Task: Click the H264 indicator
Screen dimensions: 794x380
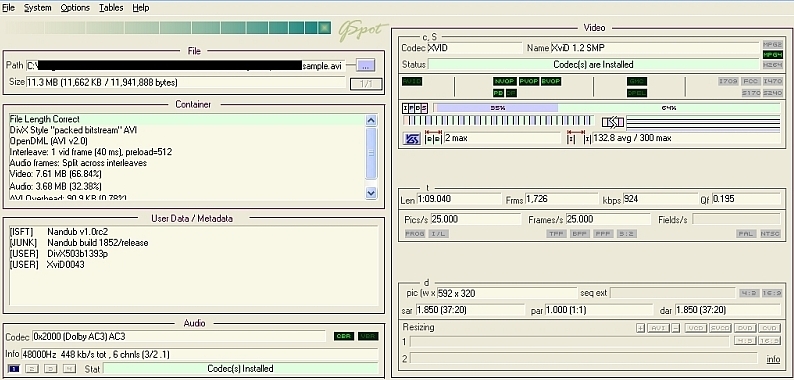Action: 773,65
